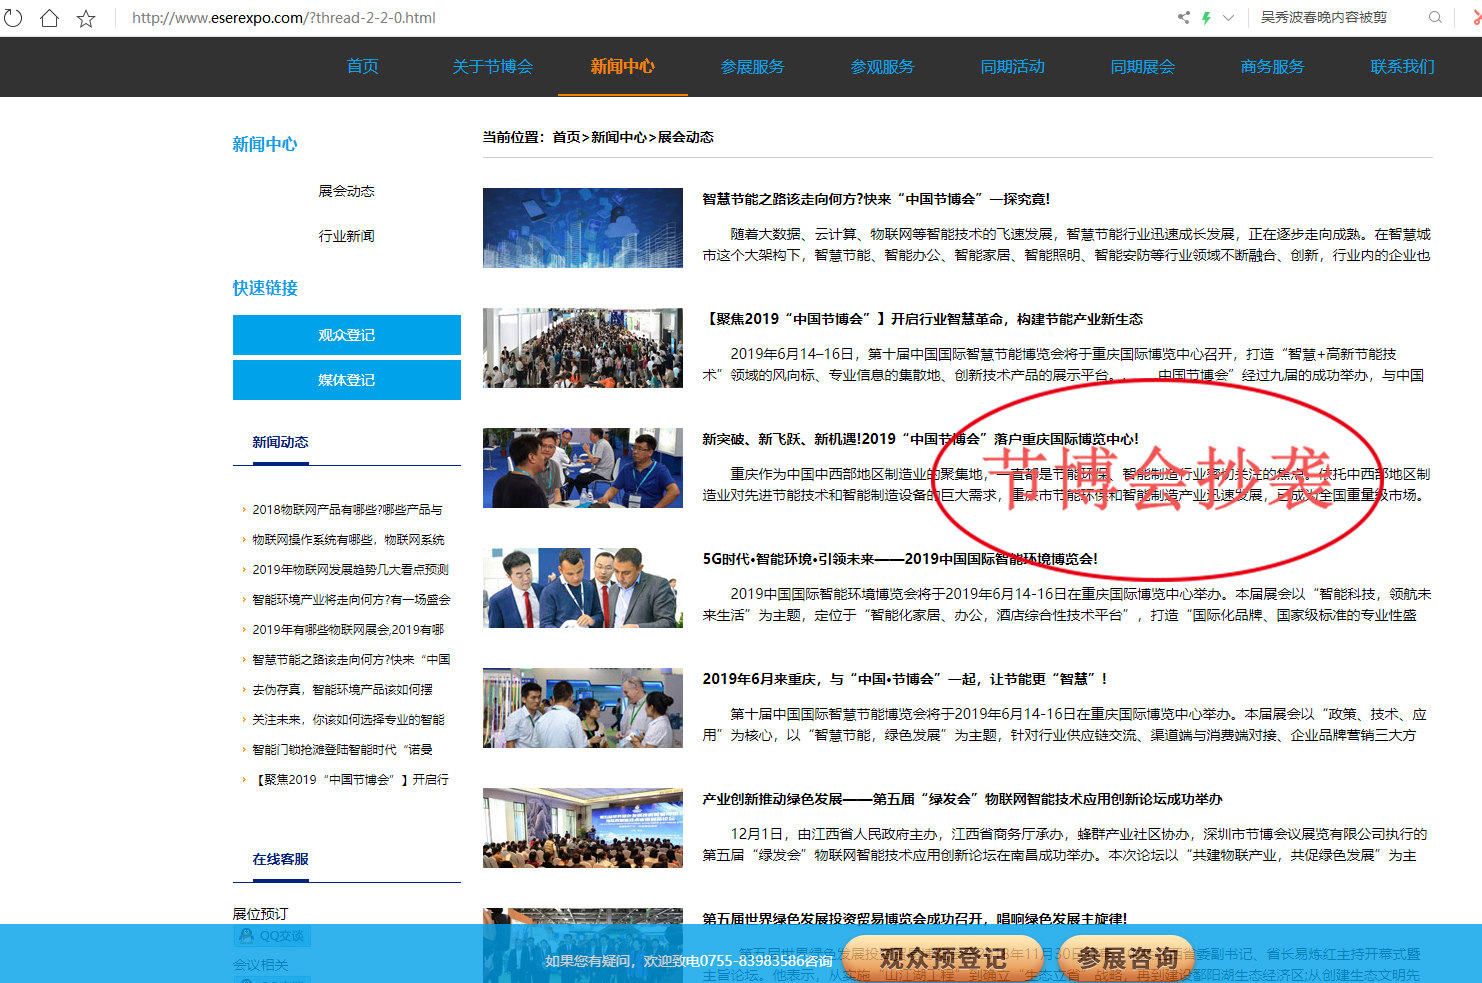
Task: Open 同期活动 in the top navigation
Action: click(x=1013, y=67)
